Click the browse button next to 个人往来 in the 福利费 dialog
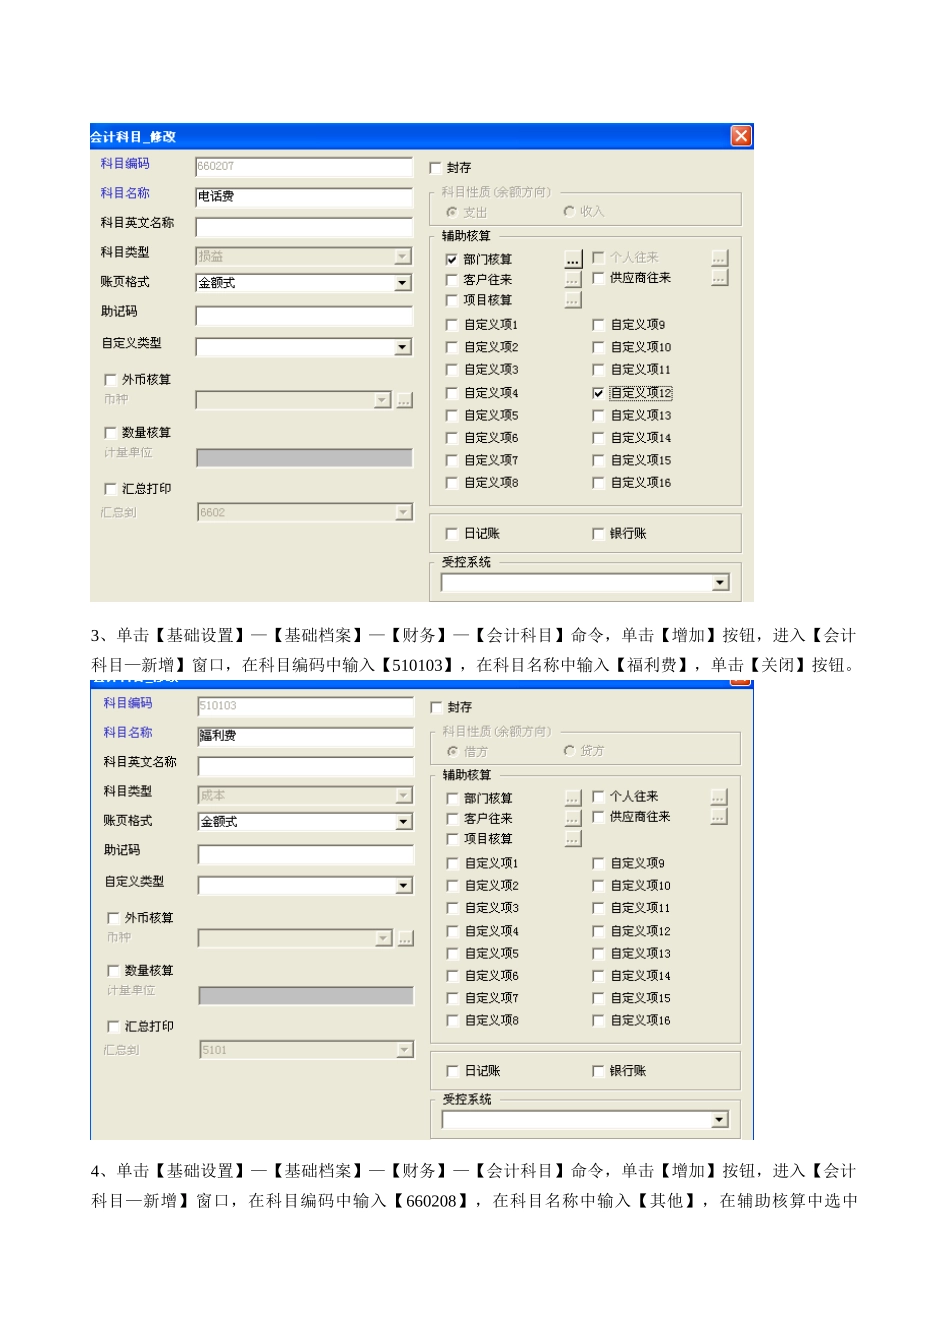 pos(719,797)
